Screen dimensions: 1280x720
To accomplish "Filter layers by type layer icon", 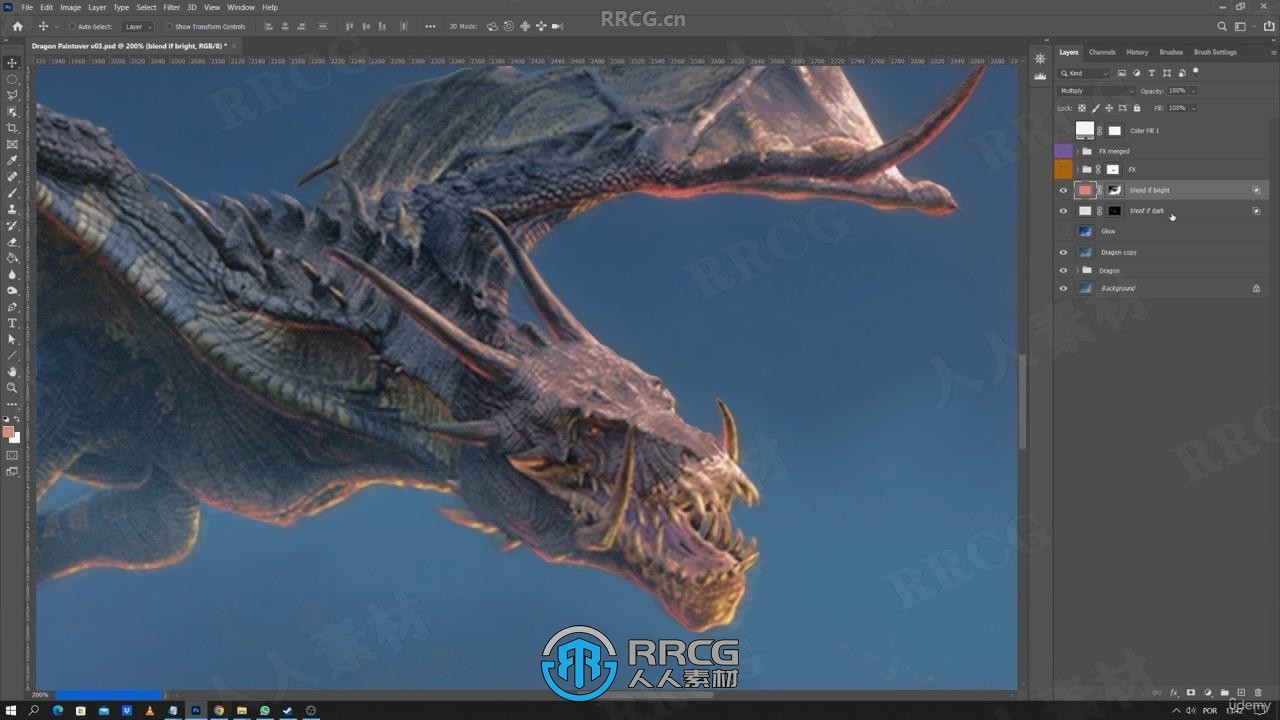I will [1152, 73].
